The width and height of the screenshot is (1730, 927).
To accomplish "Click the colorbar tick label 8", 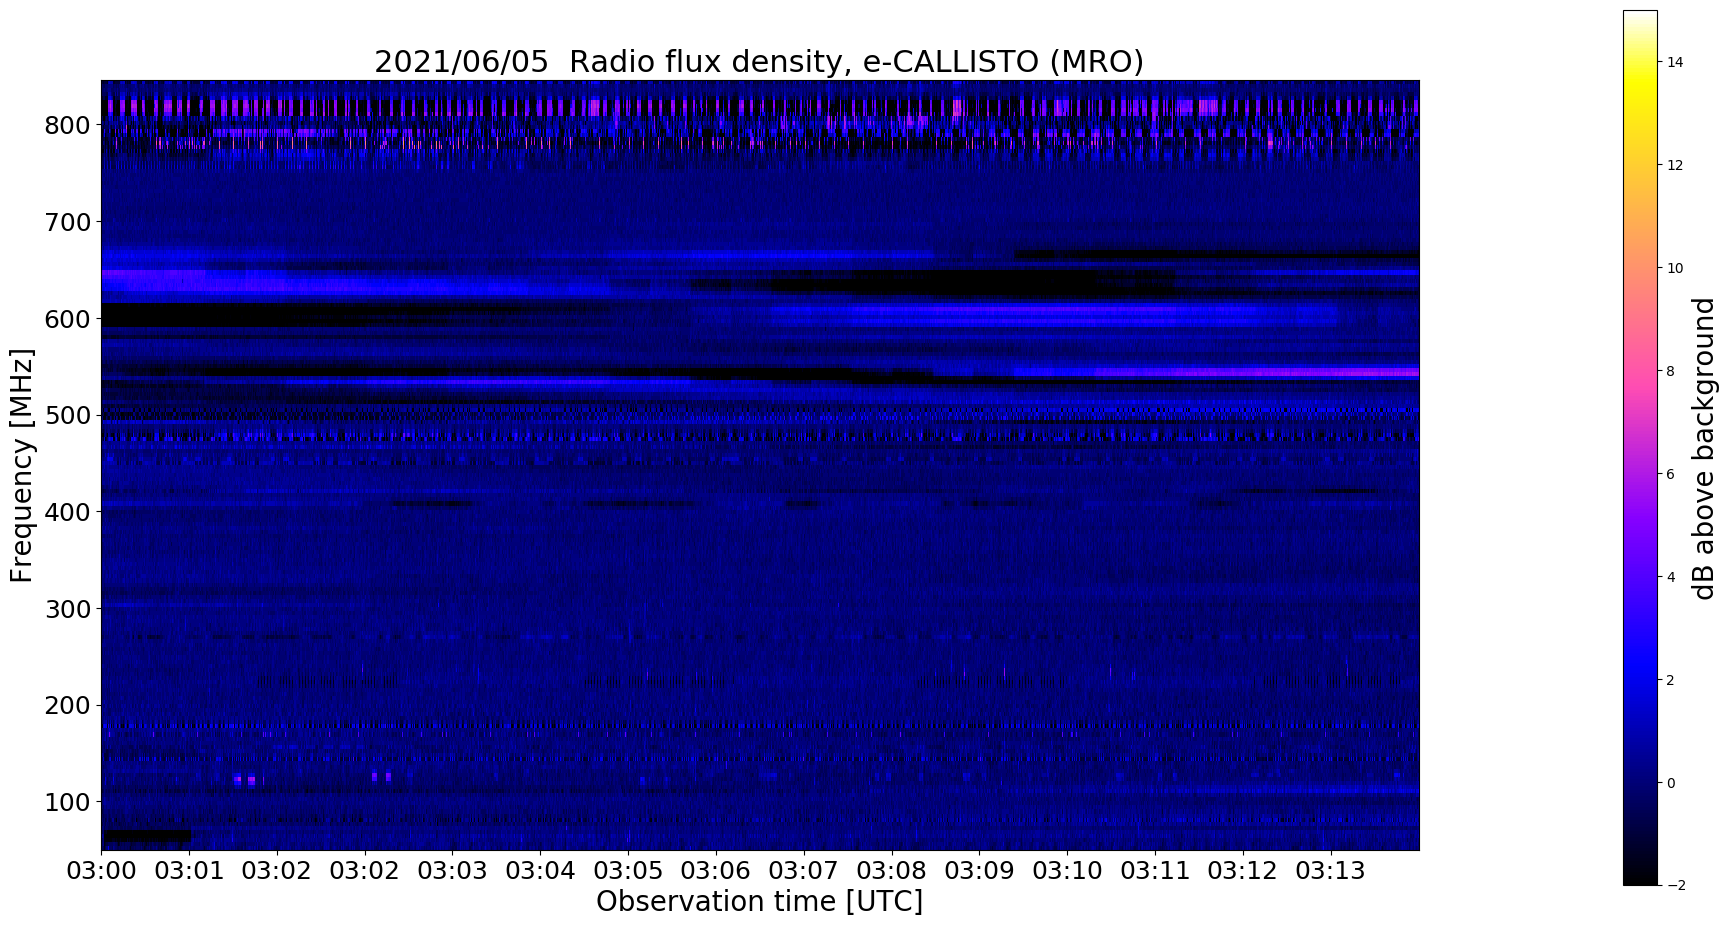I will (1671, 371).
